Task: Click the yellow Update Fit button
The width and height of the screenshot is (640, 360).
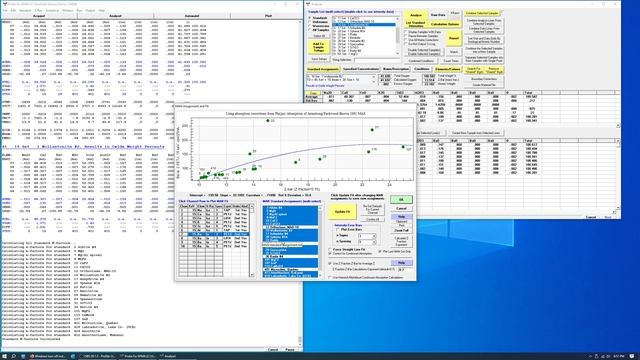Action: click(x=342, y=212)
